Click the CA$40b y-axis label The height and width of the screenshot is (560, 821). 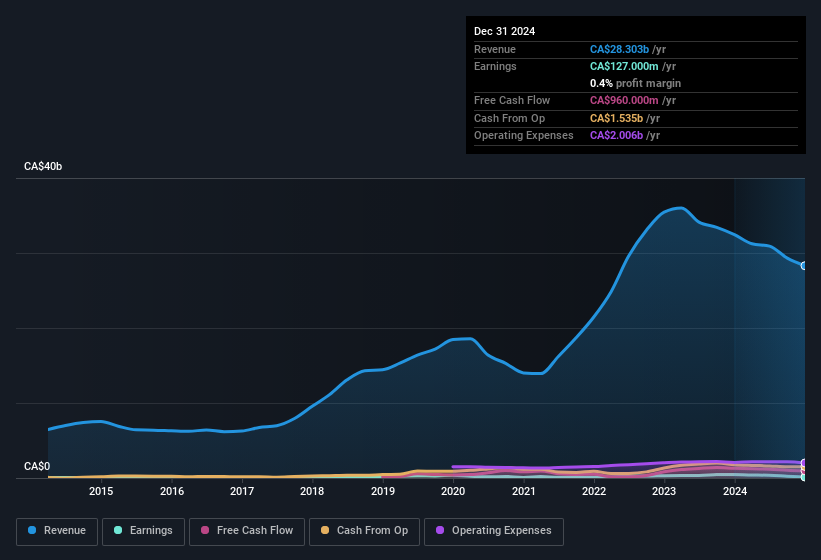coord(43,166)
